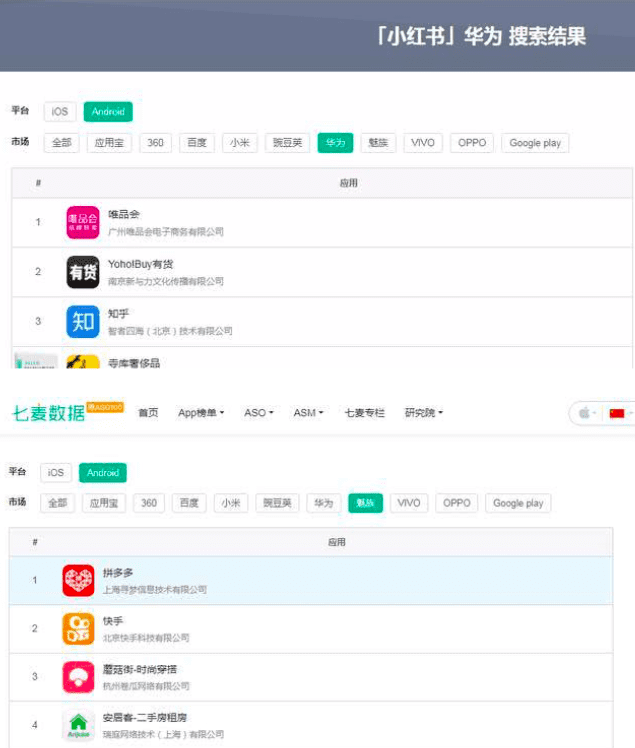635x748 pixels.
Task: Open the 唯品会 app name link
Action: pos(124,214)
